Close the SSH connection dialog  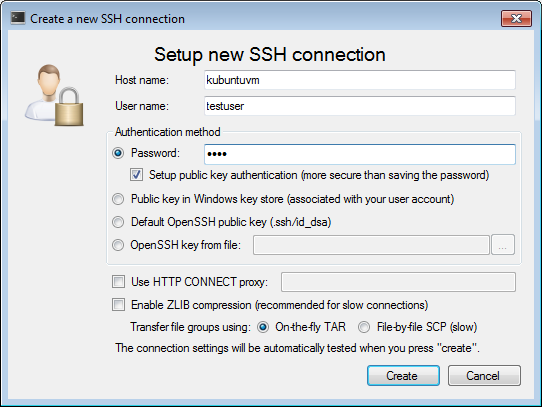pos(516,18)
